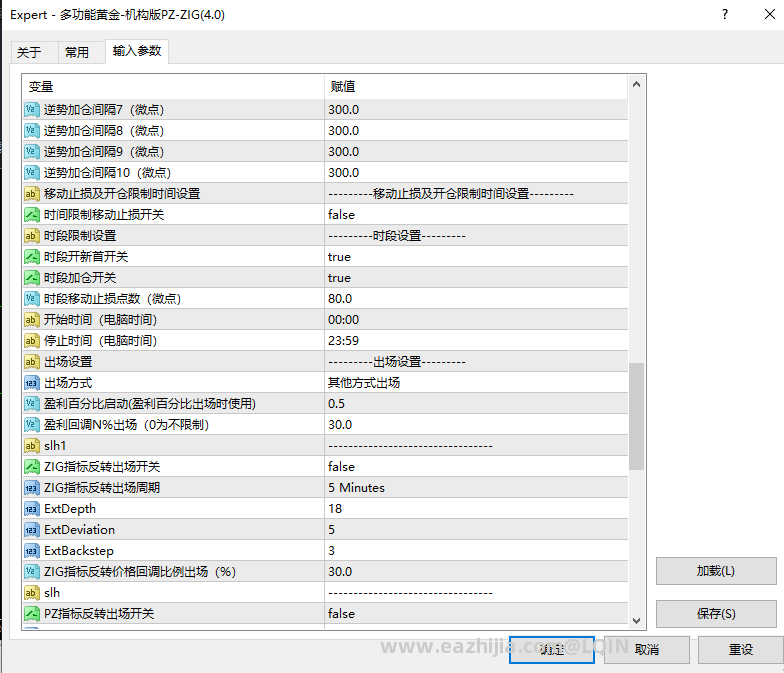Select variable name 逆势加仓间隔7（微点）
Viewport: 784px width, 673px height.
pos(104,110)
